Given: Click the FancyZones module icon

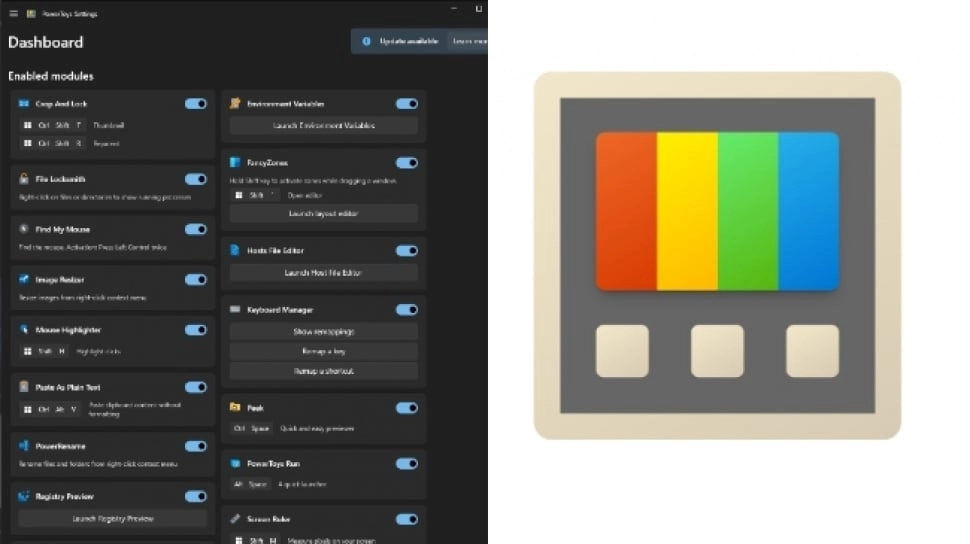Looking at the screenshot, I should [x=235, y=162].
